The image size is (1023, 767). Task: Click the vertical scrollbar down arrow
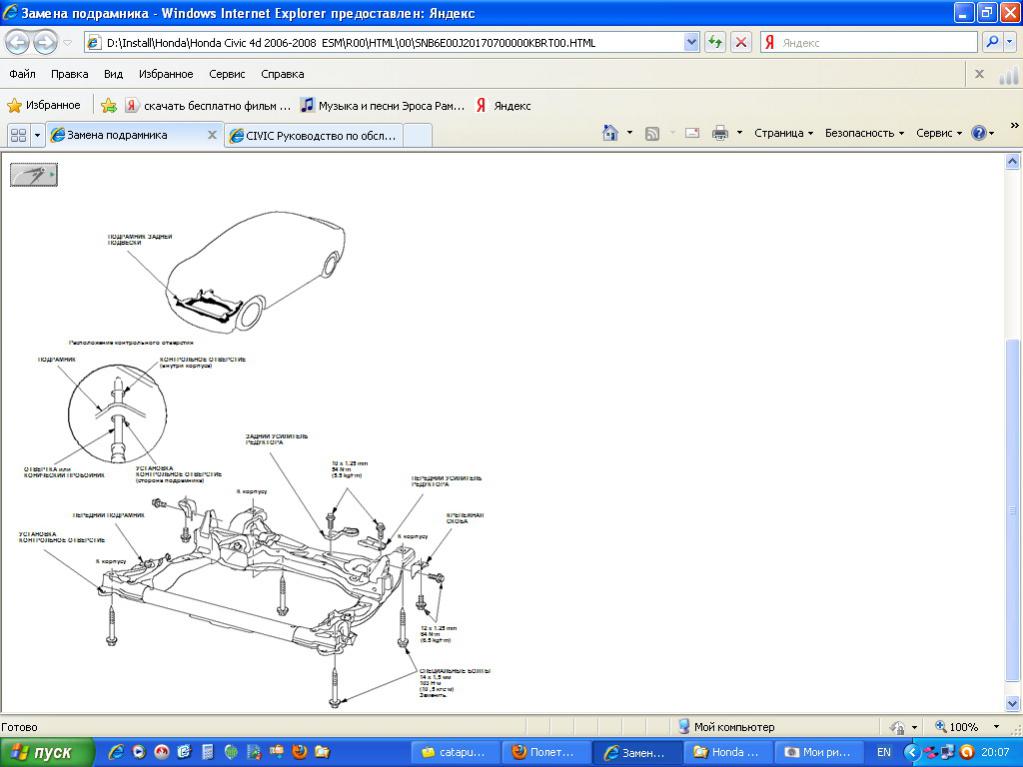tap(1012, 702)
